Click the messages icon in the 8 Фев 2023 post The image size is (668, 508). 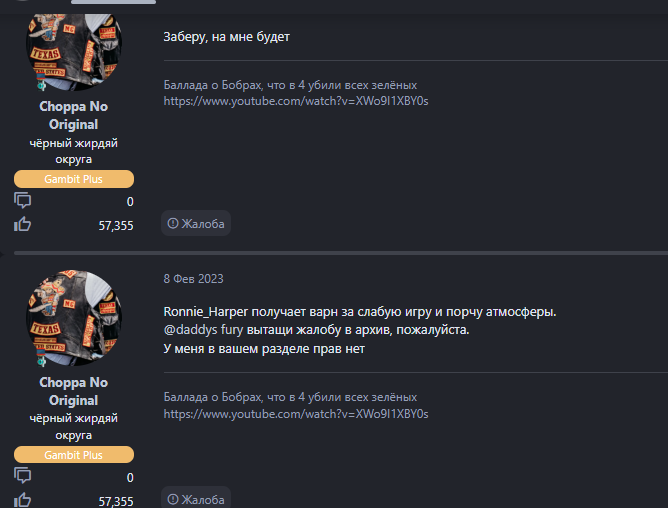point(23,476)
